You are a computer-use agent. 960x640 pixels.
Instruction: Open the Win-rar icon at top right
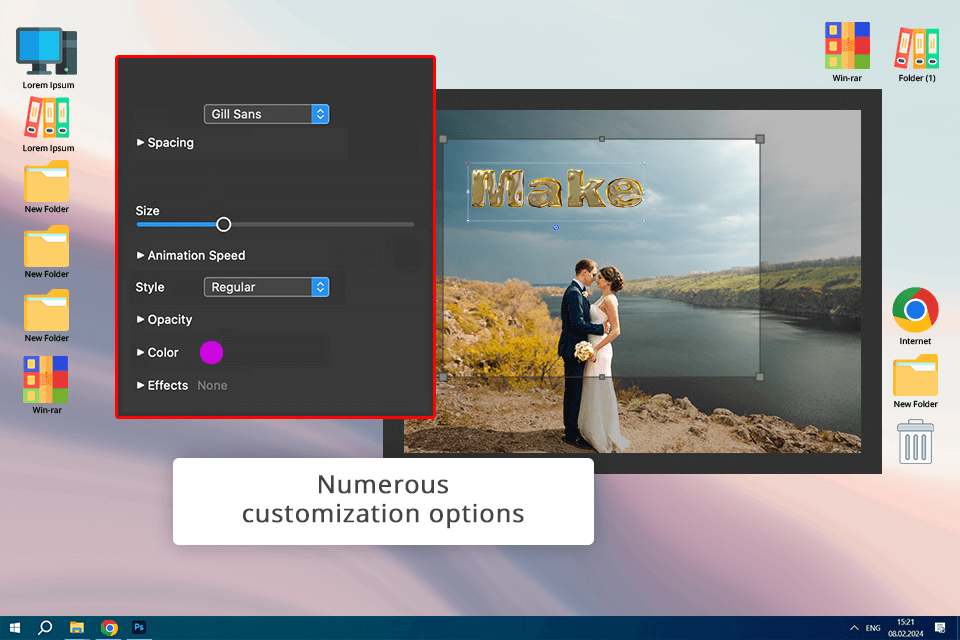coord(847,52)
